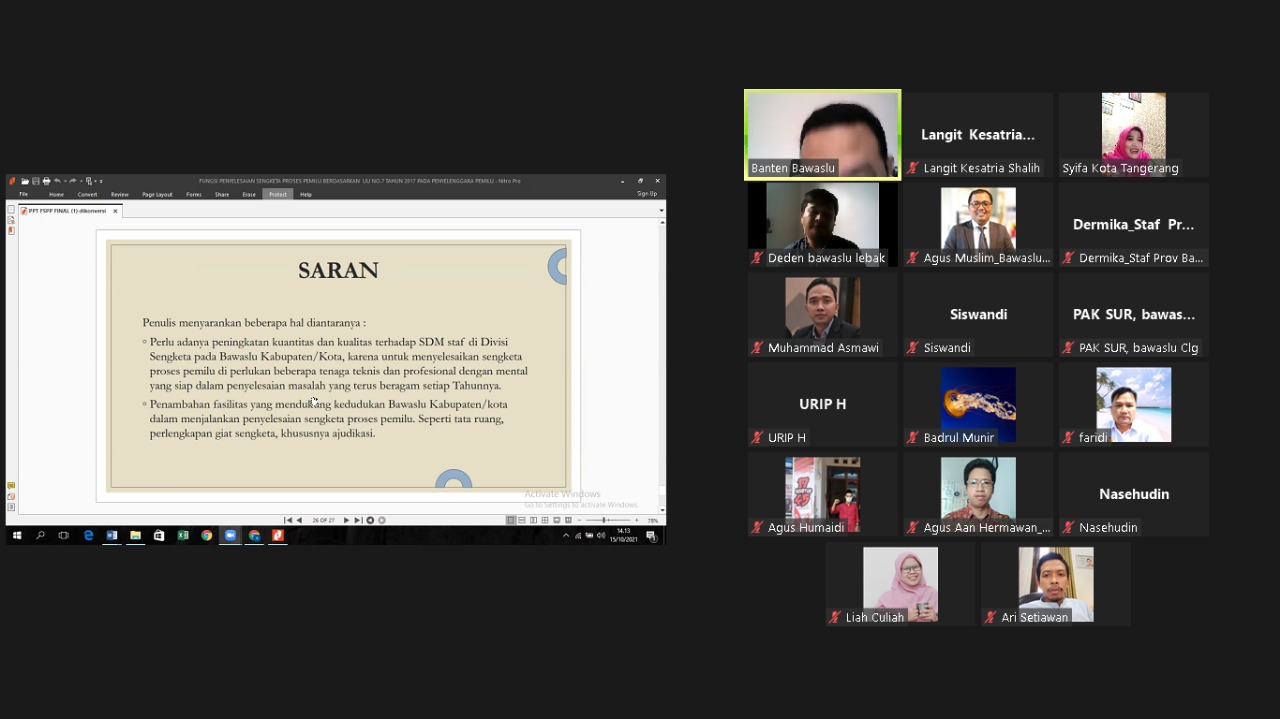Open the Convert ribbon tab
Viewport: 1280px width, 719px height.
[87, 194]
